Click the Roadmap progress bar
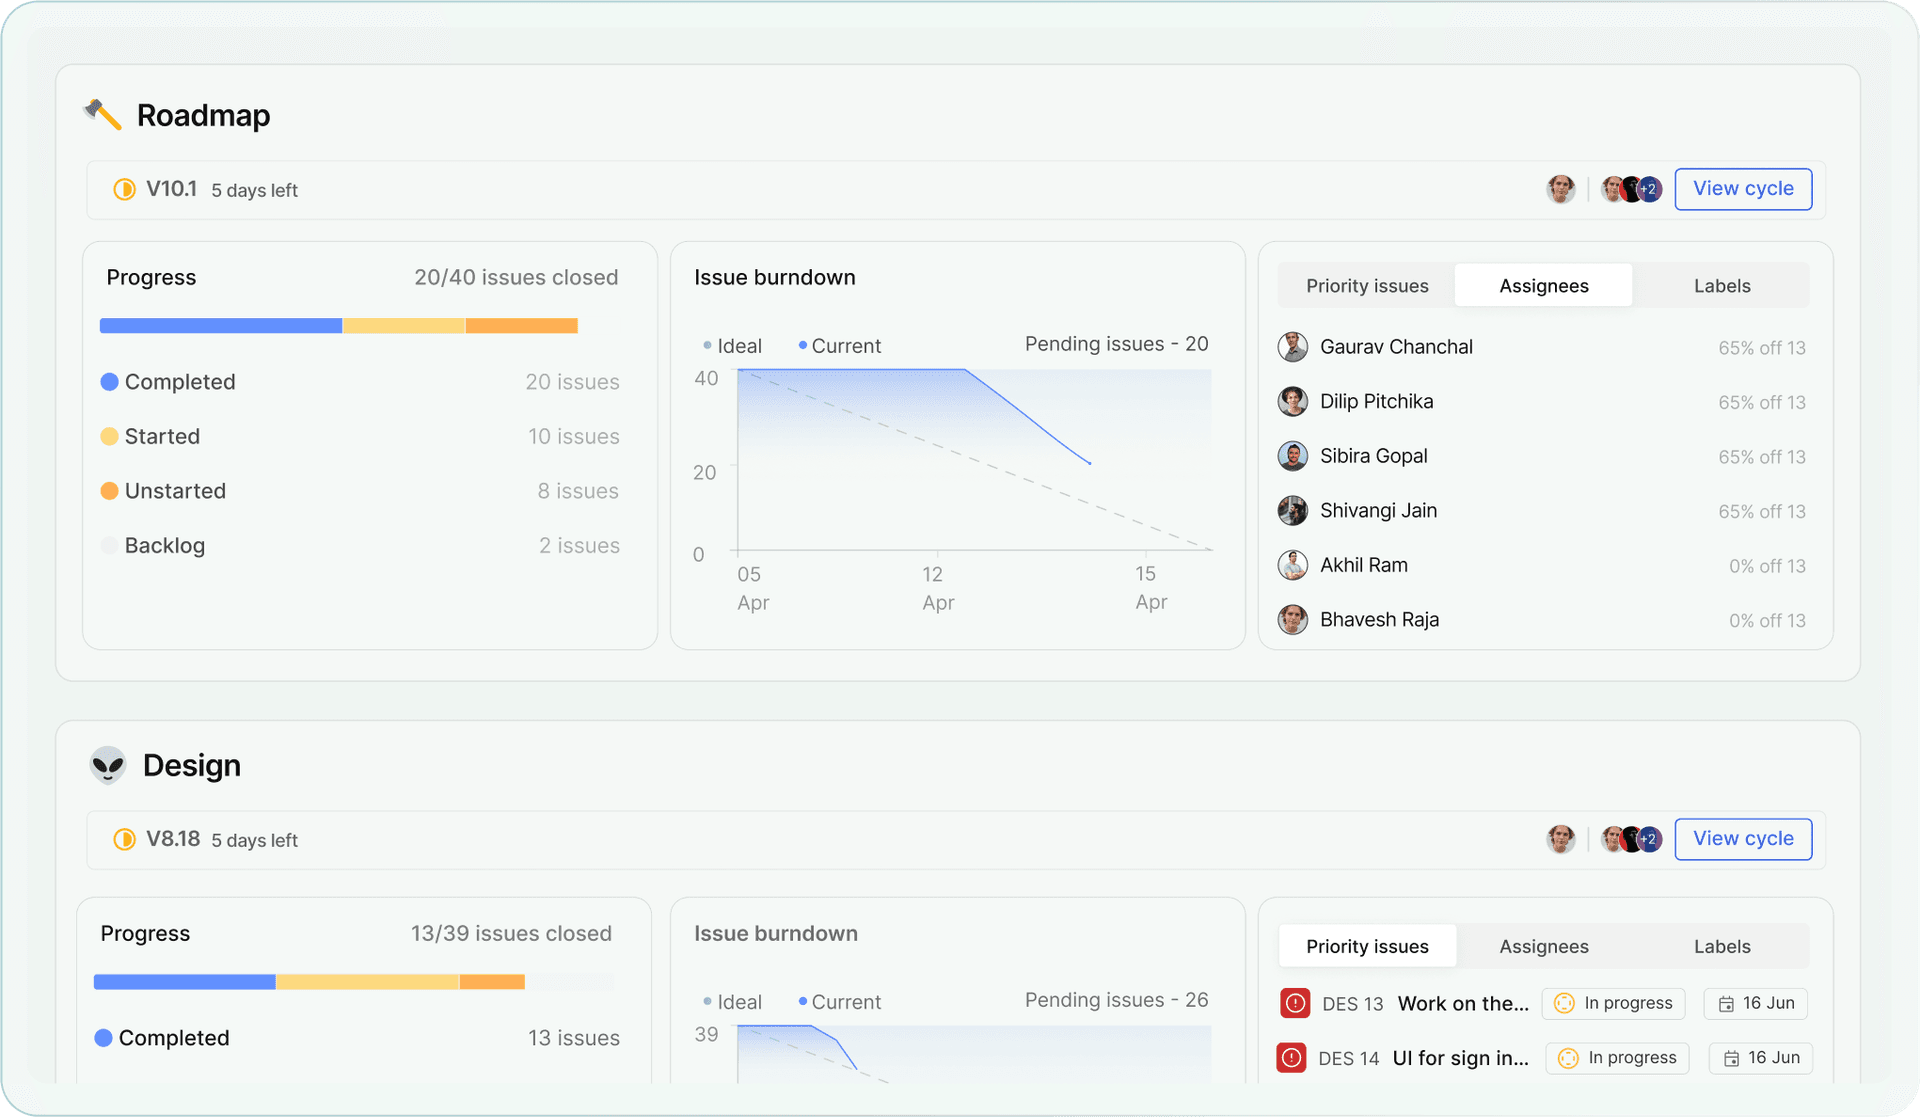Image resolution: width=1920 pixels, height=1117 pixels. coord(338,325)
